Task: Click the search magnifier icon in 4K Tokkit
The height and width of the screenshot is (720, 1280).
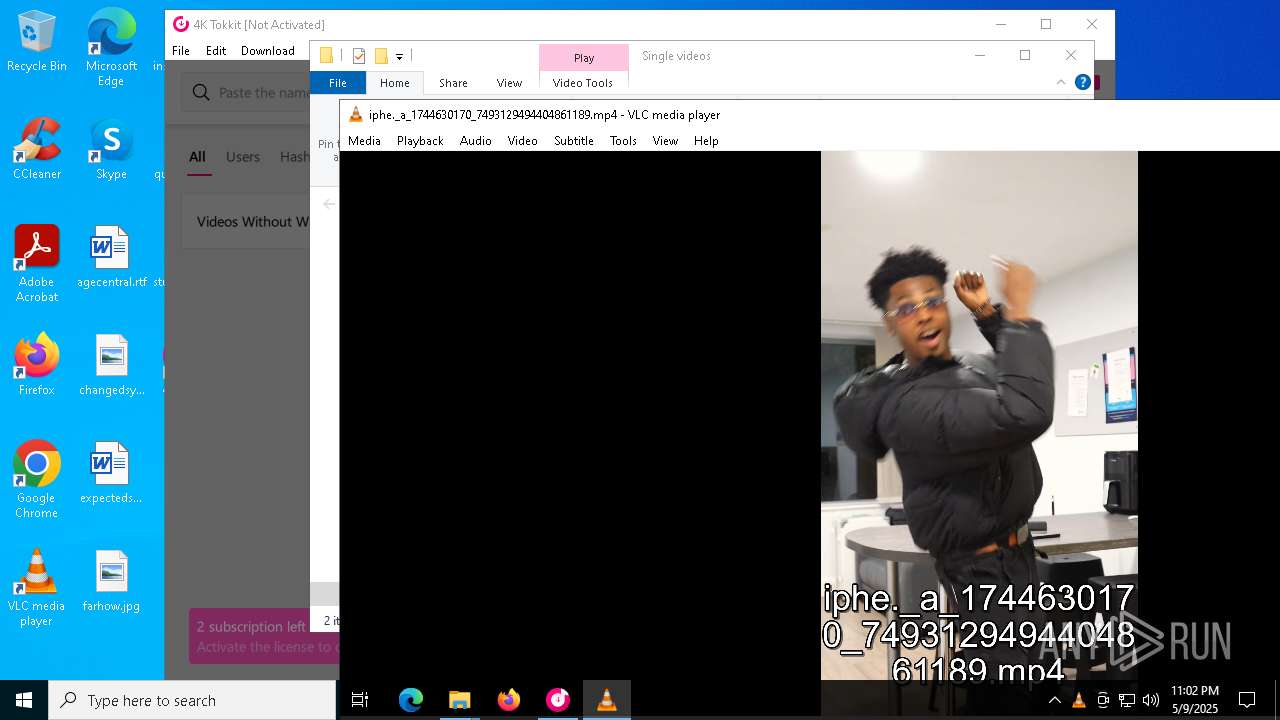Action: [201, 93]
